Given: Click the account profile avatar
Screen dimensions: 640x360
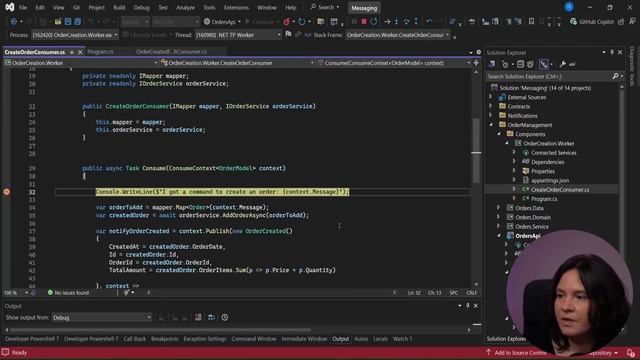Looking at the screenshot, I should 569,7.
